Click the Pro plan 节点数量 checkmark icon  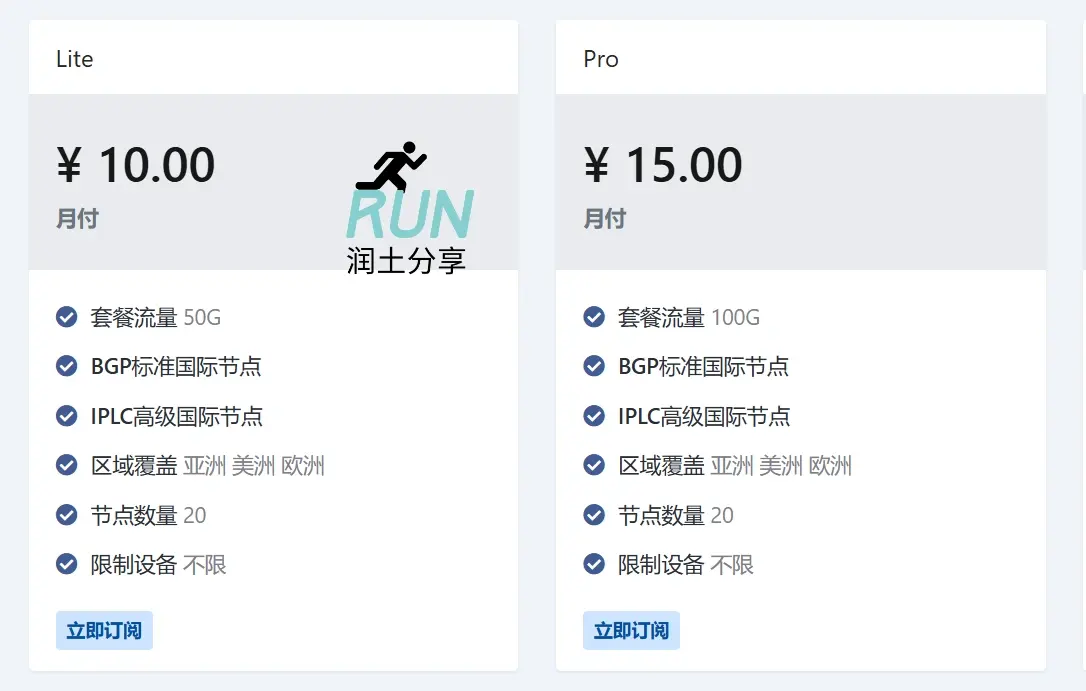point(594,515)
